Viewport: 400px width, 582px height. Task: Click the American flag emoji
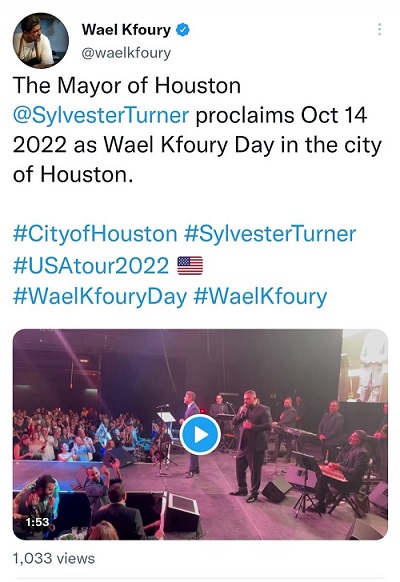[x=190, y=265]
